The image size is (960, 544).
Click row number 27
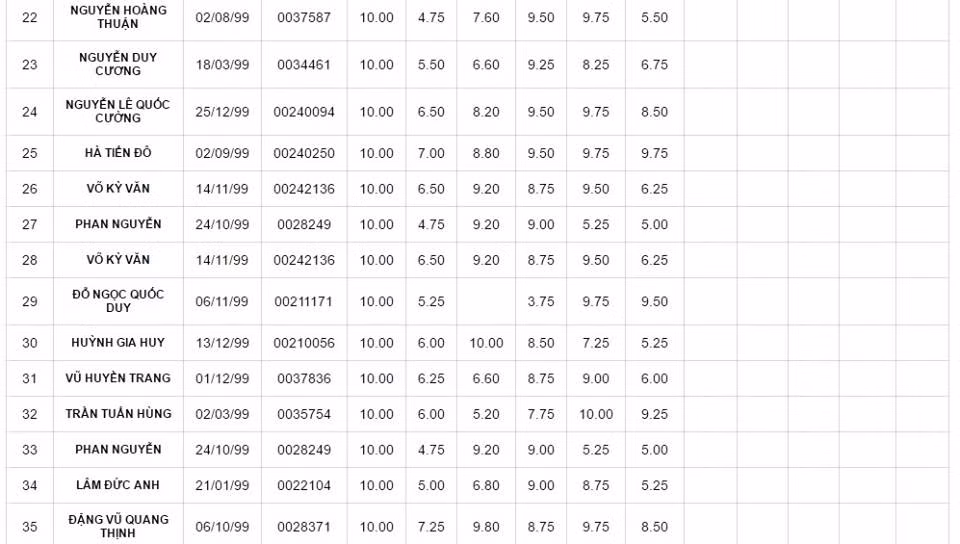(30, 225)
